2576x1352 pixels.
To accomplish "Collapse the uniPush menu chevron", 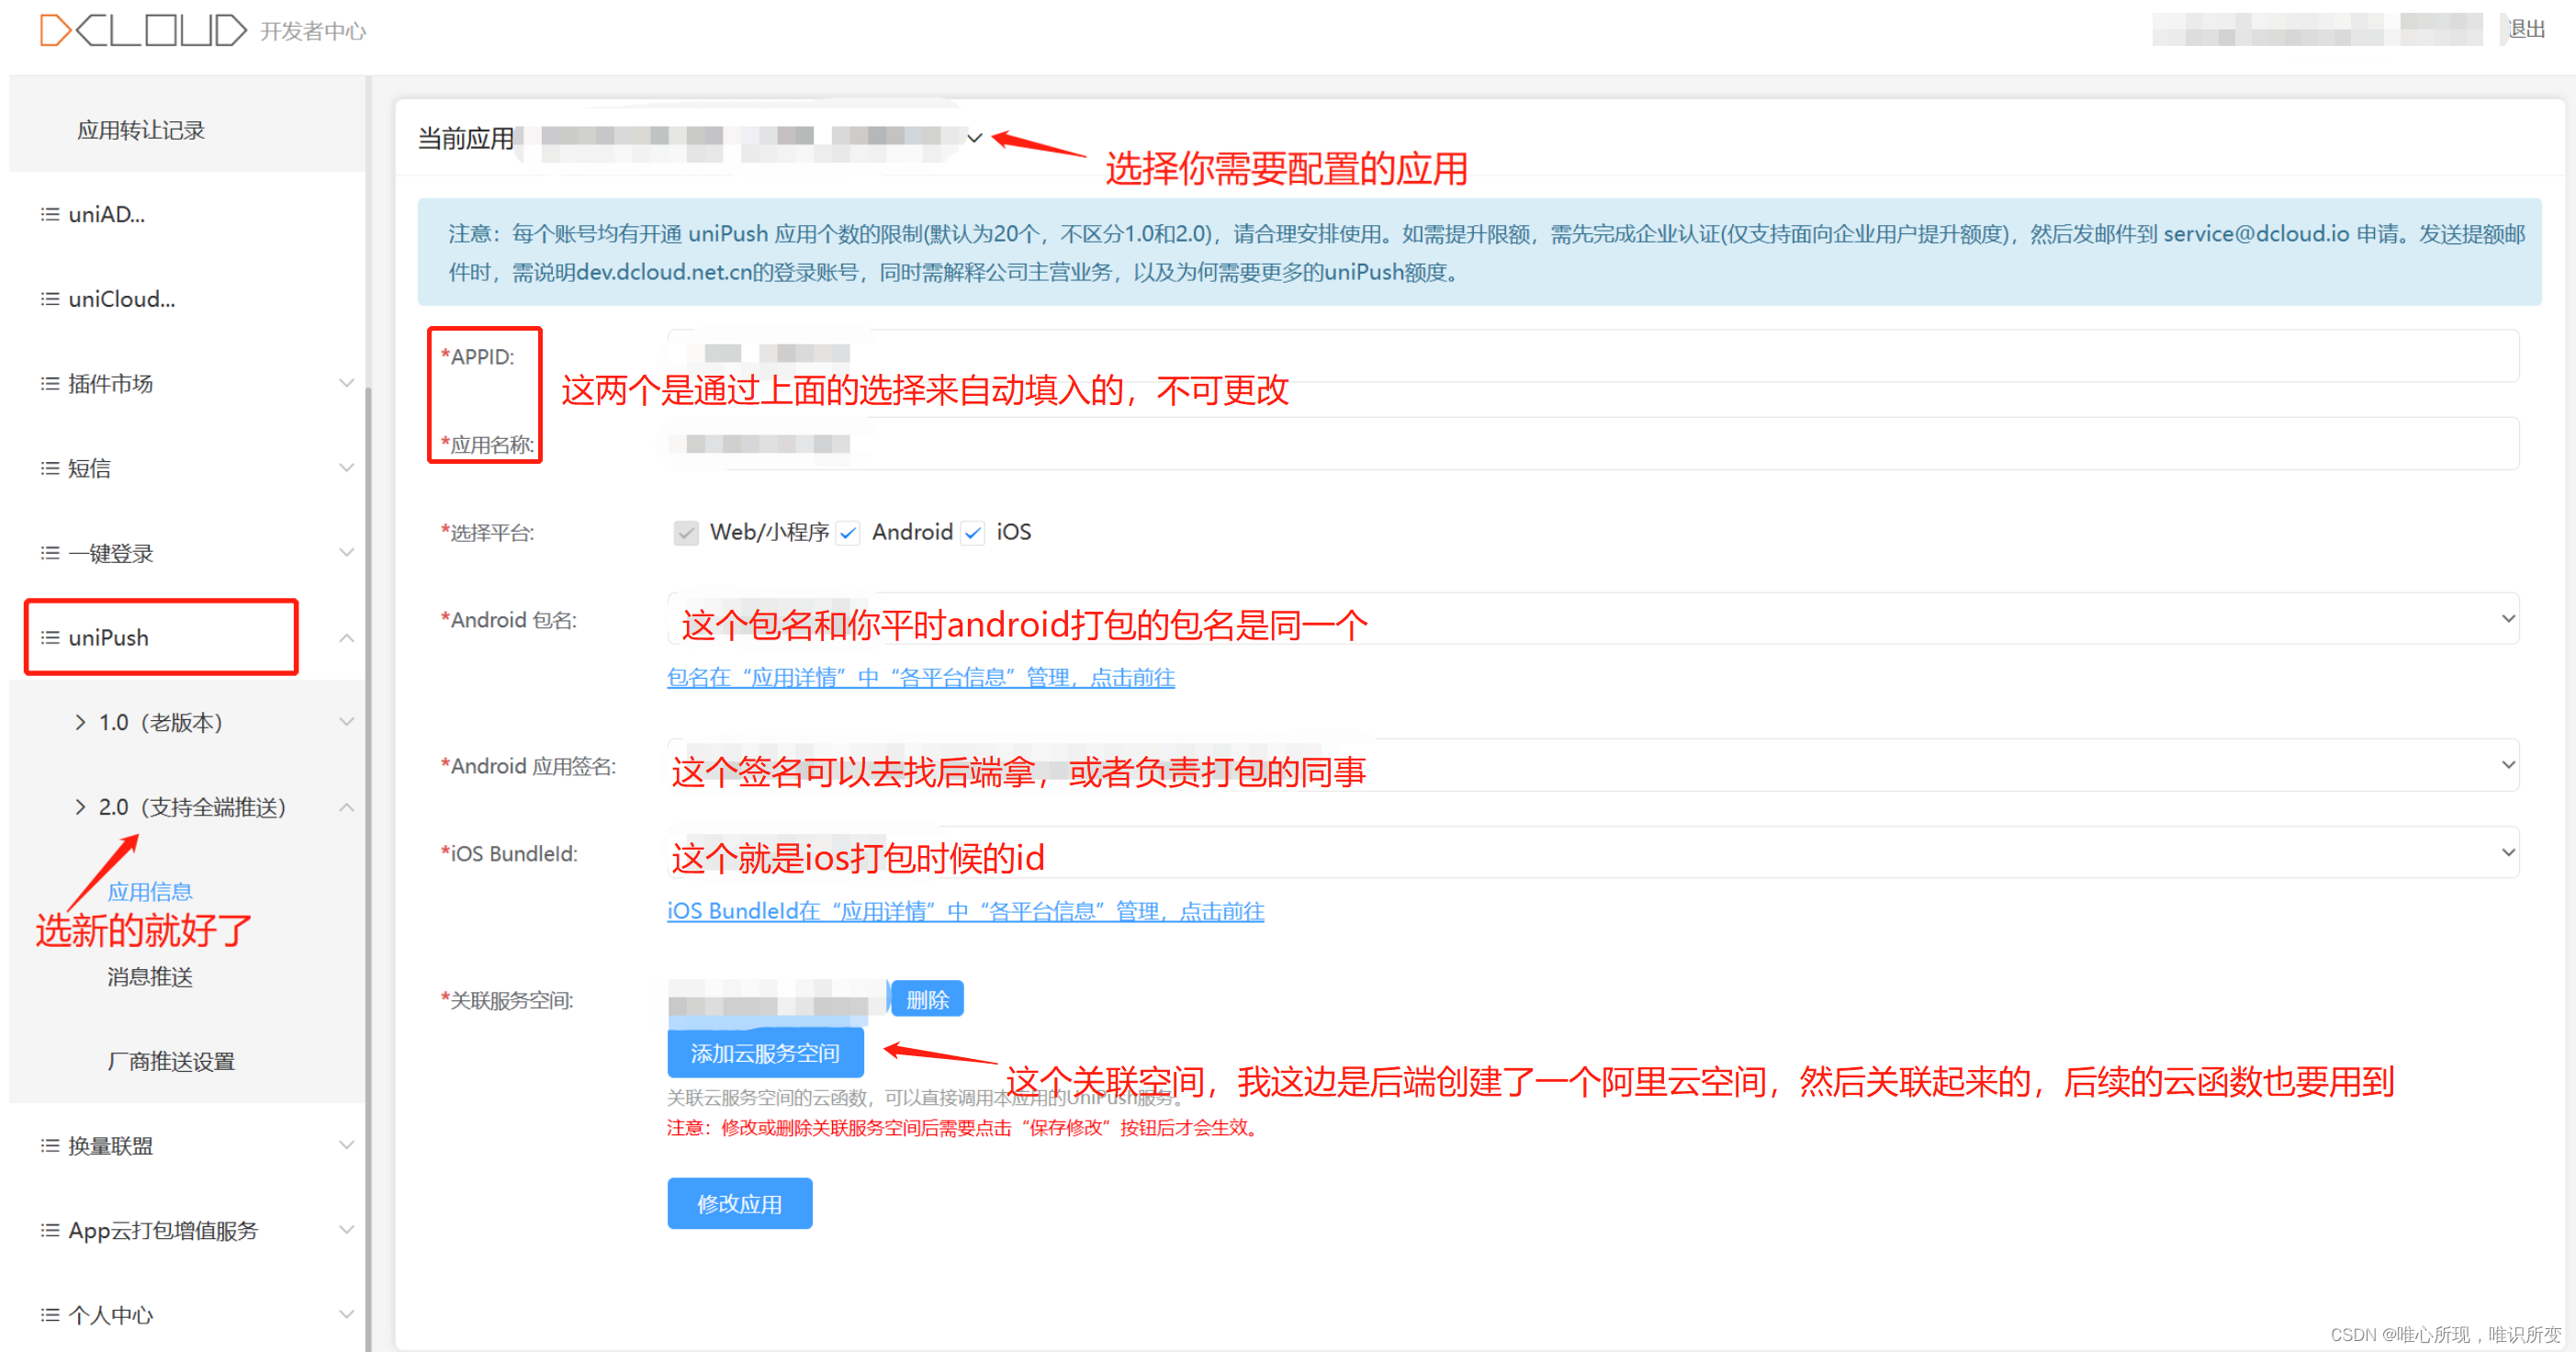I will click(347, 638).
